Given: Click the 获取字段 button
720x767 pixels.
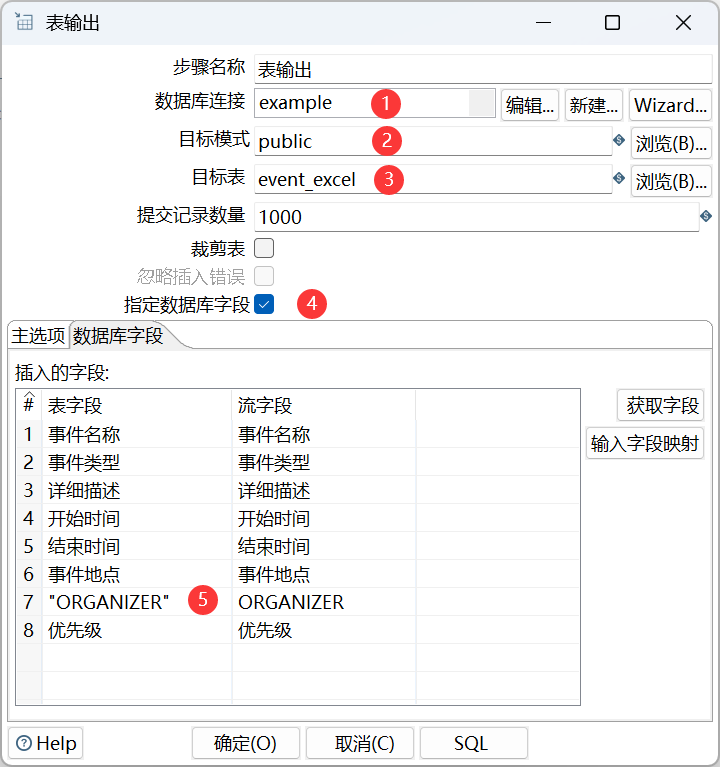Looking at the screenshot, I should (661, 405).
